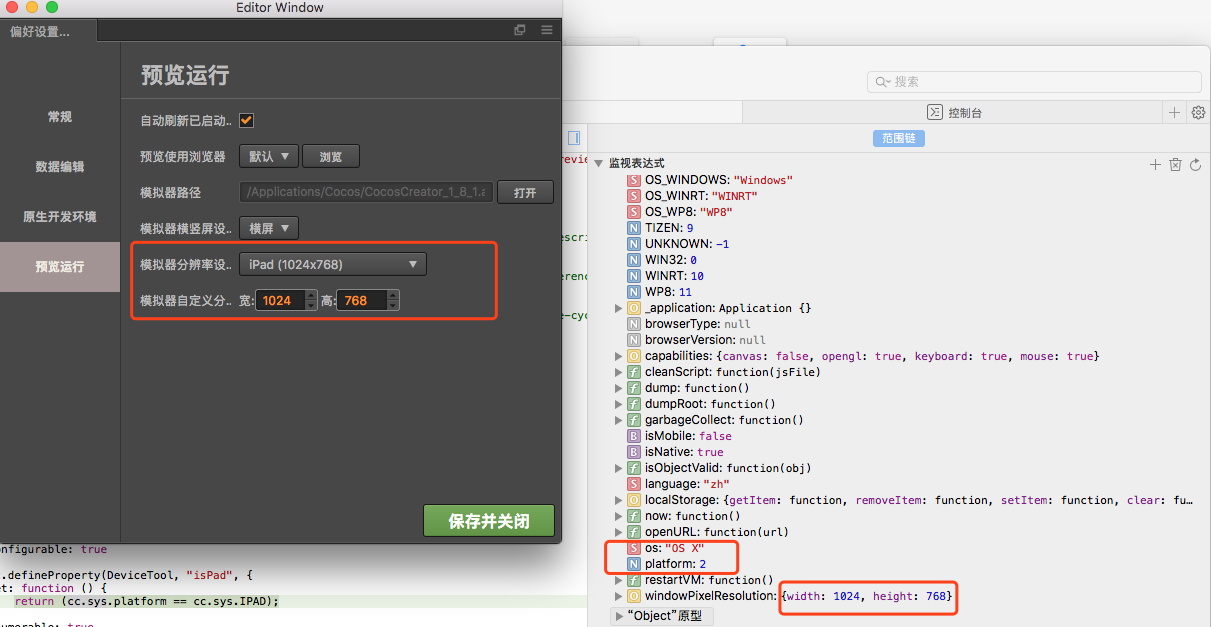Screen dimensions: 1211x627
Task: Select the 常规 preferences tab
Action: pos(60,117)
